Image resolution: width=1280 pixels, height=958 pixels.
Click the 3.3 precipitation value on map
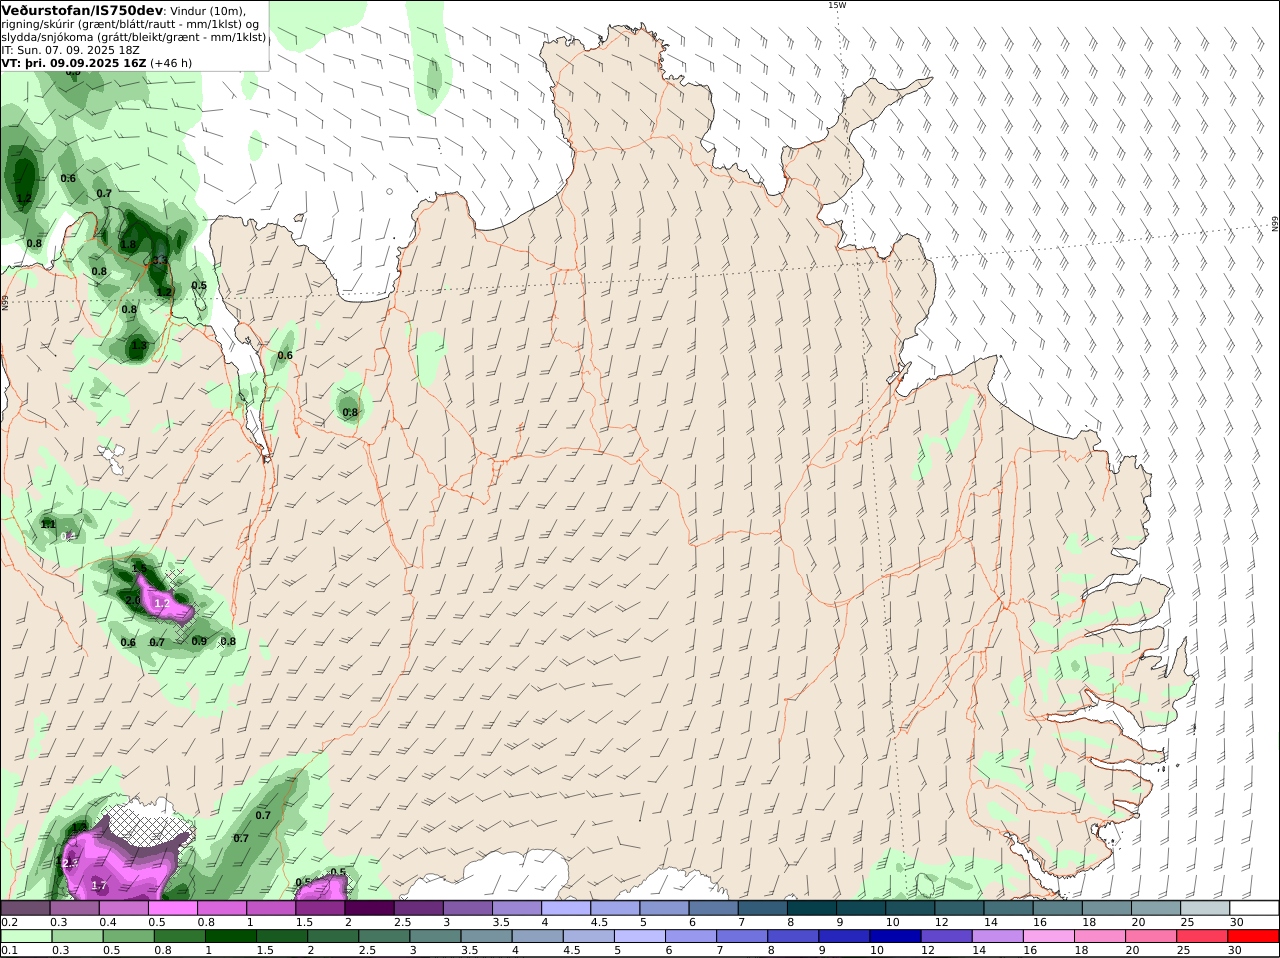pos(160,260)
